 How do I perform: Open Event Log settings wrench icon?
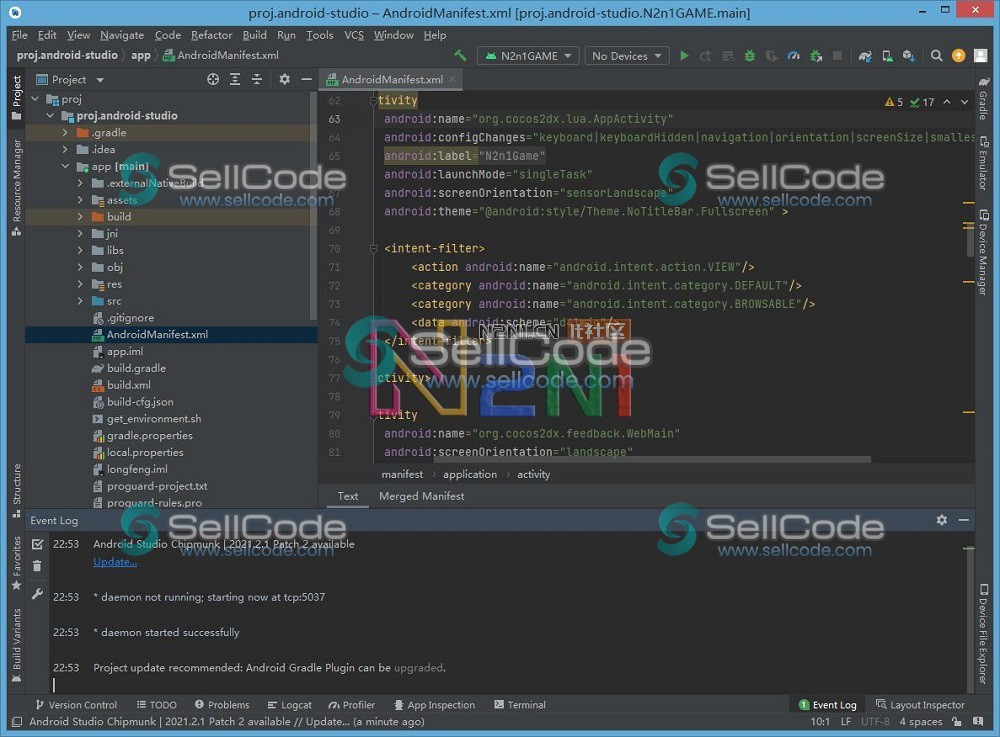point(37,594)
